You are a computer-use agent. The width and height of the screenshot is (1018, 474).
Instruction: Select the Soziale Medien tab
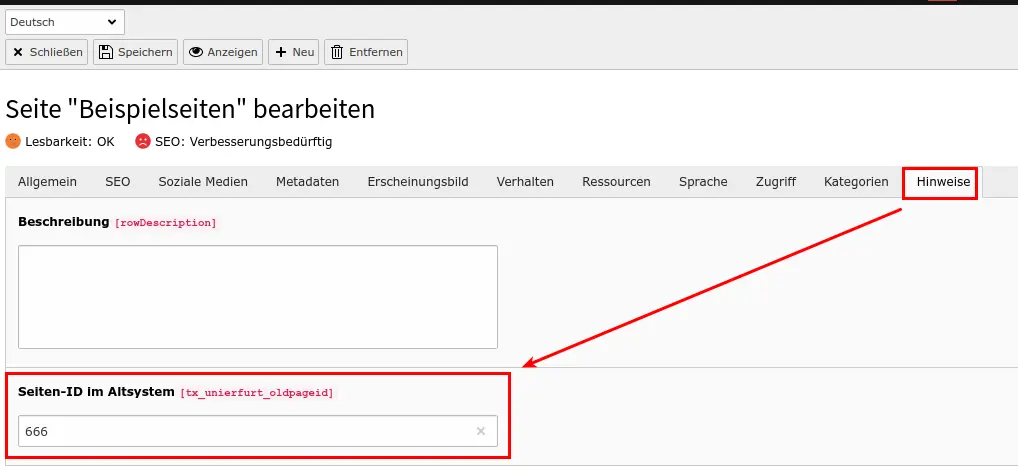(203, 182)
